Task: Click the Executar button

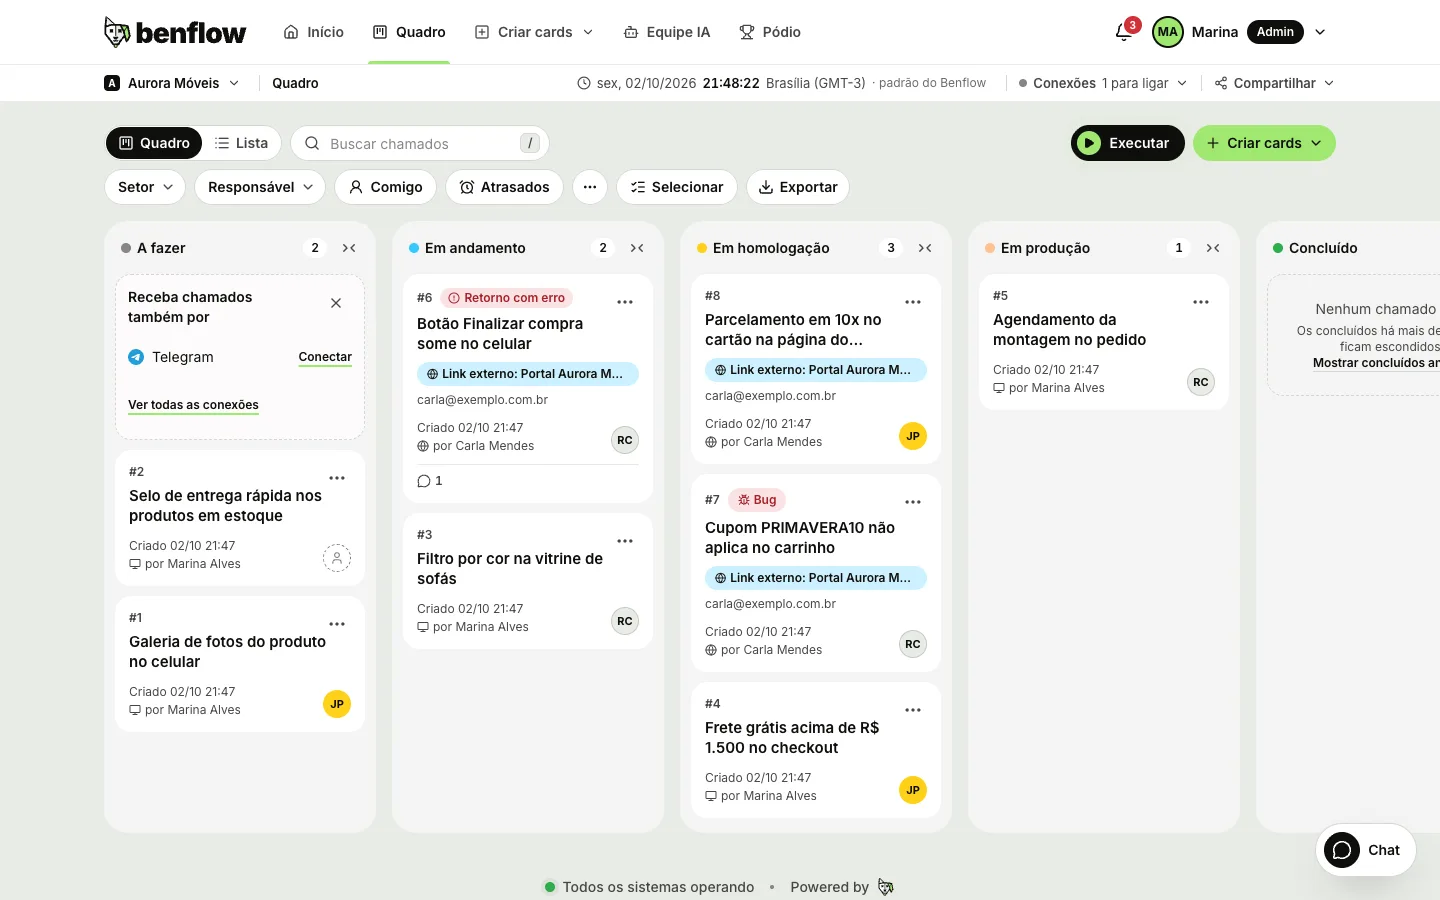Action: pyautogui.click(x=1128, y=143)
